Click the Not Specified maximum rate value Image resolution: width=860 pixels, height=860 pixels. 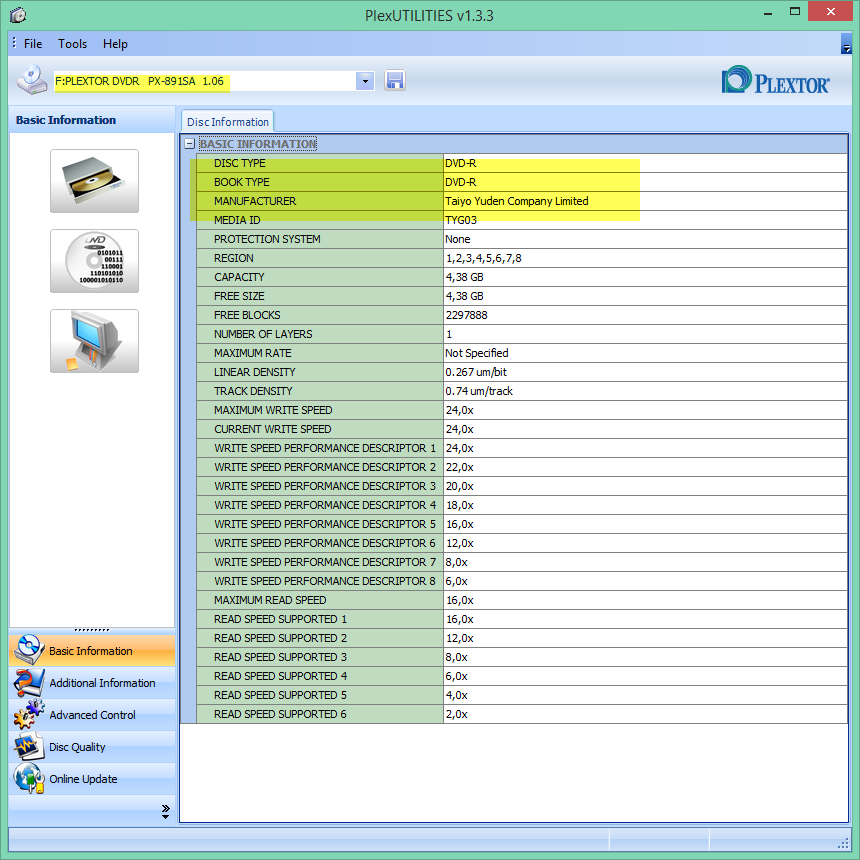tap(477, 353)
